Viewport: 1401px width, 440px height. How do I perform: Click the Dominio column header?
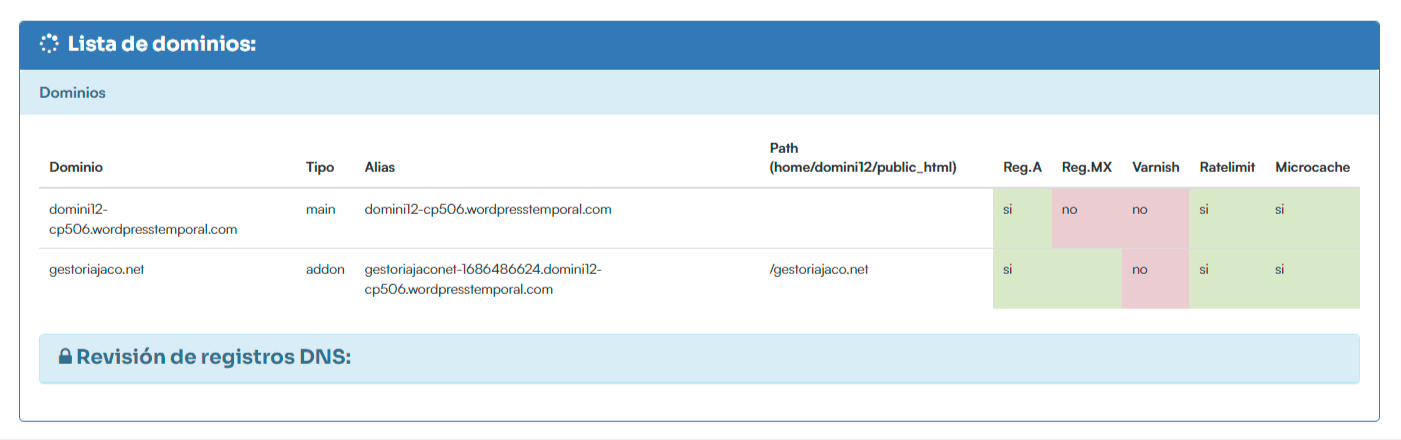point(76,167)
